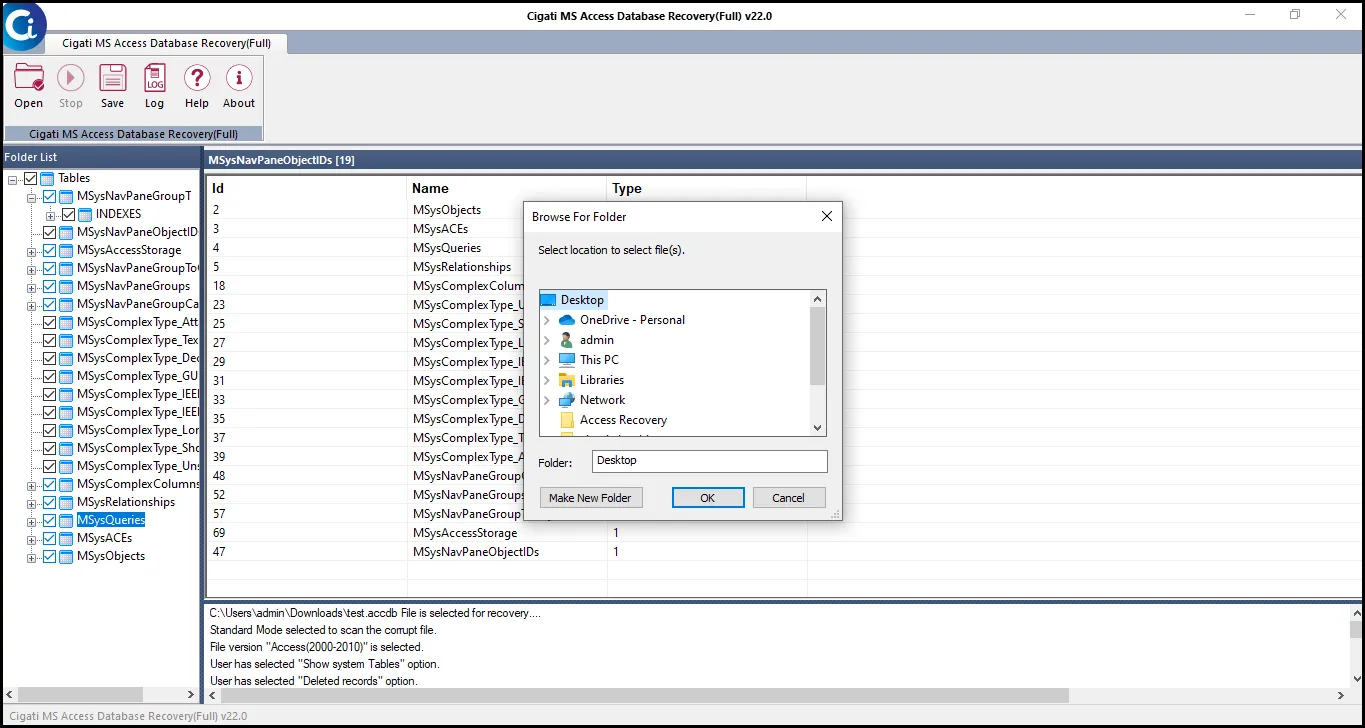The image size is (1365, 728).
Task: Open the About information icon
Action: [239, 78]
